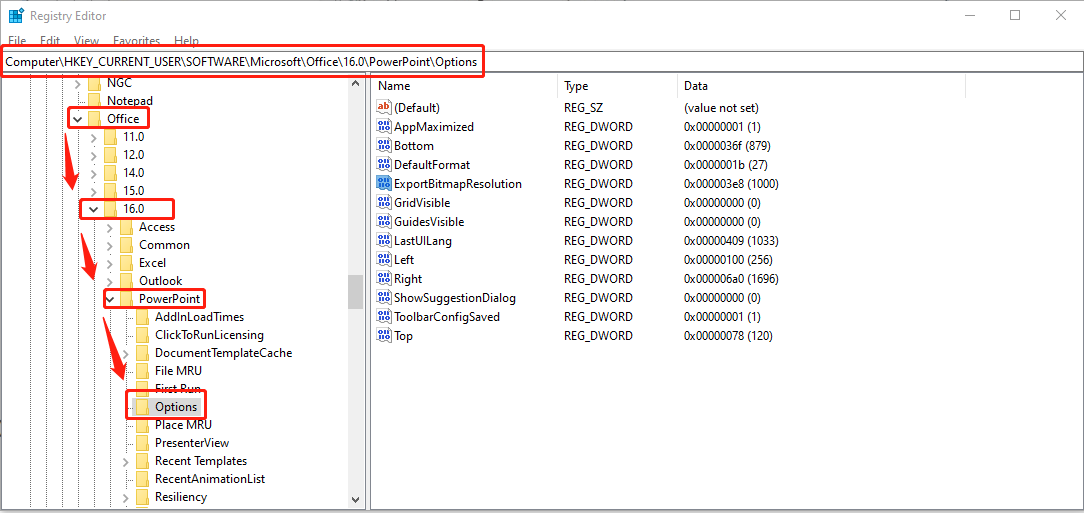This screenshot has width=1084, height=513.
Task: Collapse the PowerPoint tree node
Action: click(x=109, y=299)
